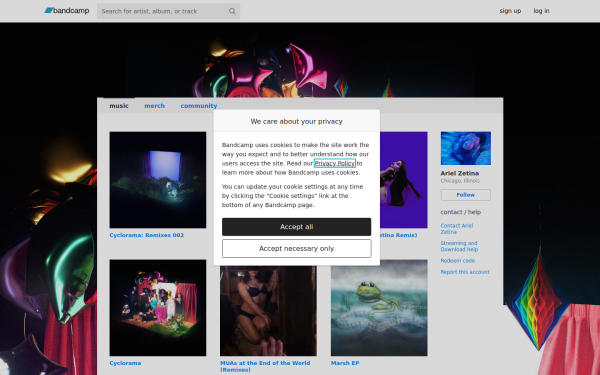
Task: Open the Marsh EP title link
Action: (345, 363)
